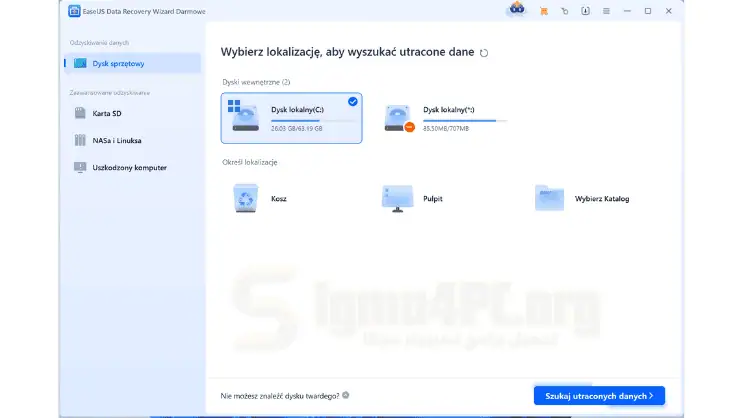Click the help question mark icon
The image size is (743, 418).
pos(345,395)
